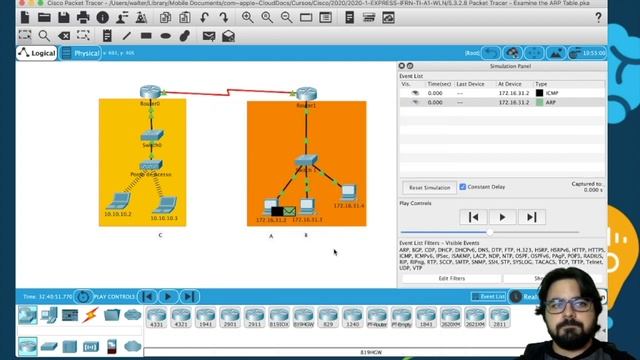Choose the Select tool with dashed rectangle
The image size is (640, 360).
25,36
